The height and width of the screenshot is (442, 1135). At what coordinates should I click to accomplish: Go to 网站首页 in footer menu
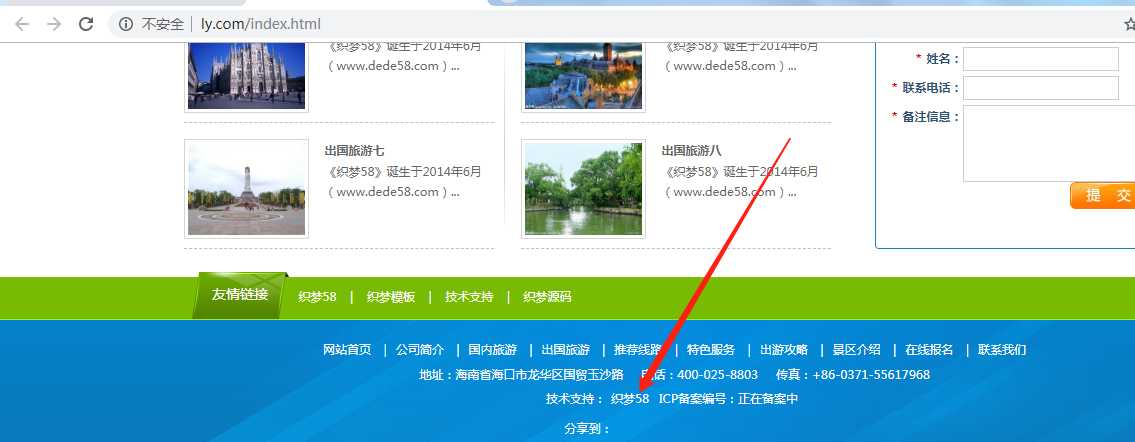tap(347, 350)
